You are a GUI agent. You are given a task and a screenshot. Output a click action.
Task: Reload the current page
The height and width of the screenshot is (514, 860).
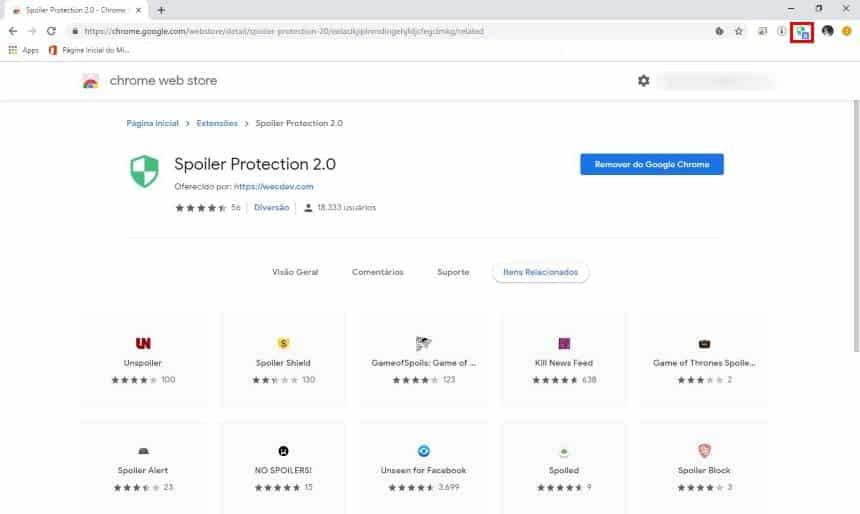pos(51,31)
